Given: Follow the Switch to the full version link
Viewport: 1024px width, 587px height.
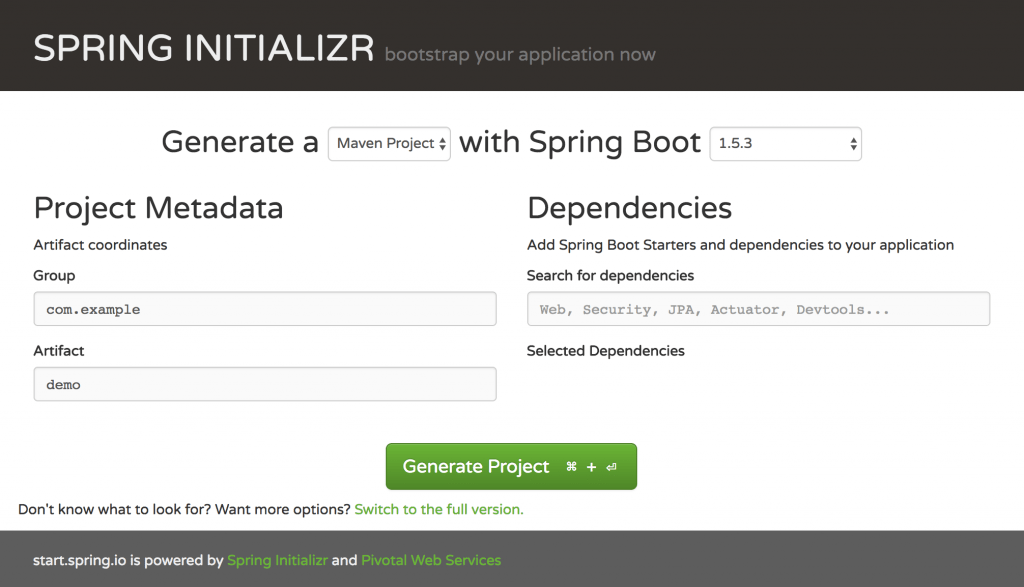Looking at the screenshot, I should point(438,509).
